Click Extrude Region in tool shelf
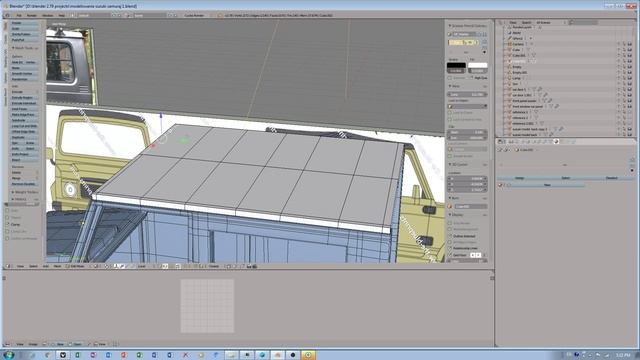The height and width of the screenshot is (360, 640). click(24, 98)
